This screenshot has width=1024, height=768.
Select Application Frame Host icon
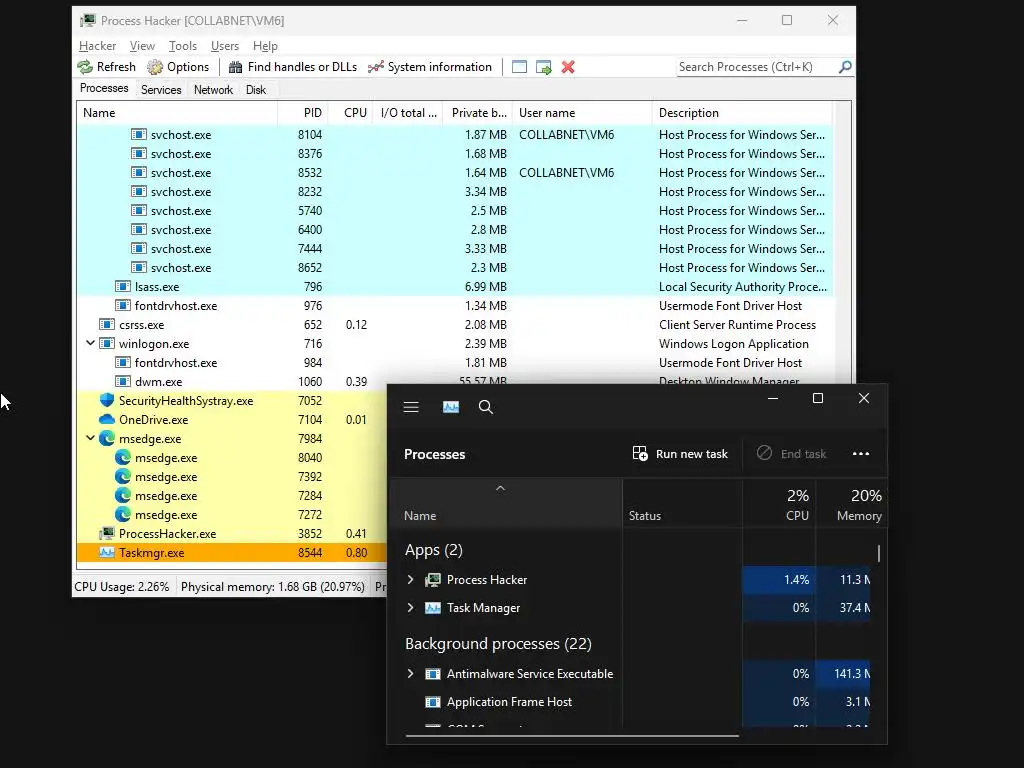pos(432,702)
